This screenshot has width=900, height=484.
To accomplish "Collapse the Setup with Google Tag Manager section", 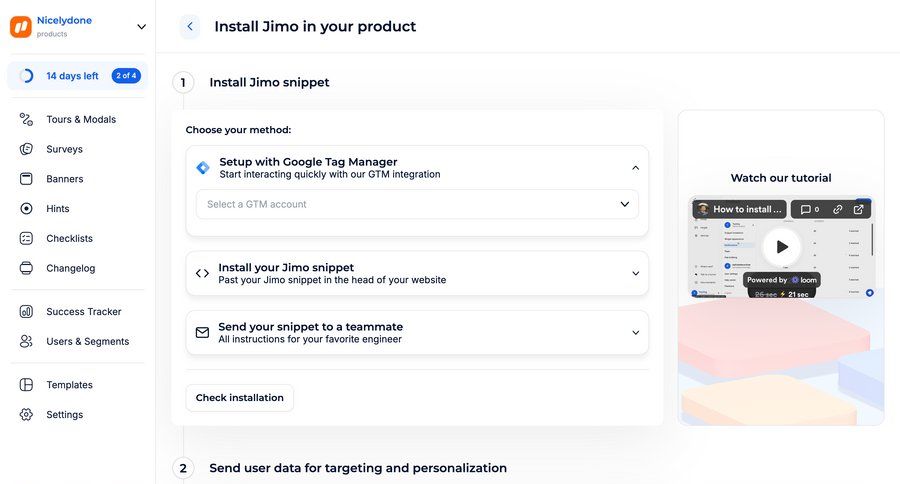I will click(635, 168).
